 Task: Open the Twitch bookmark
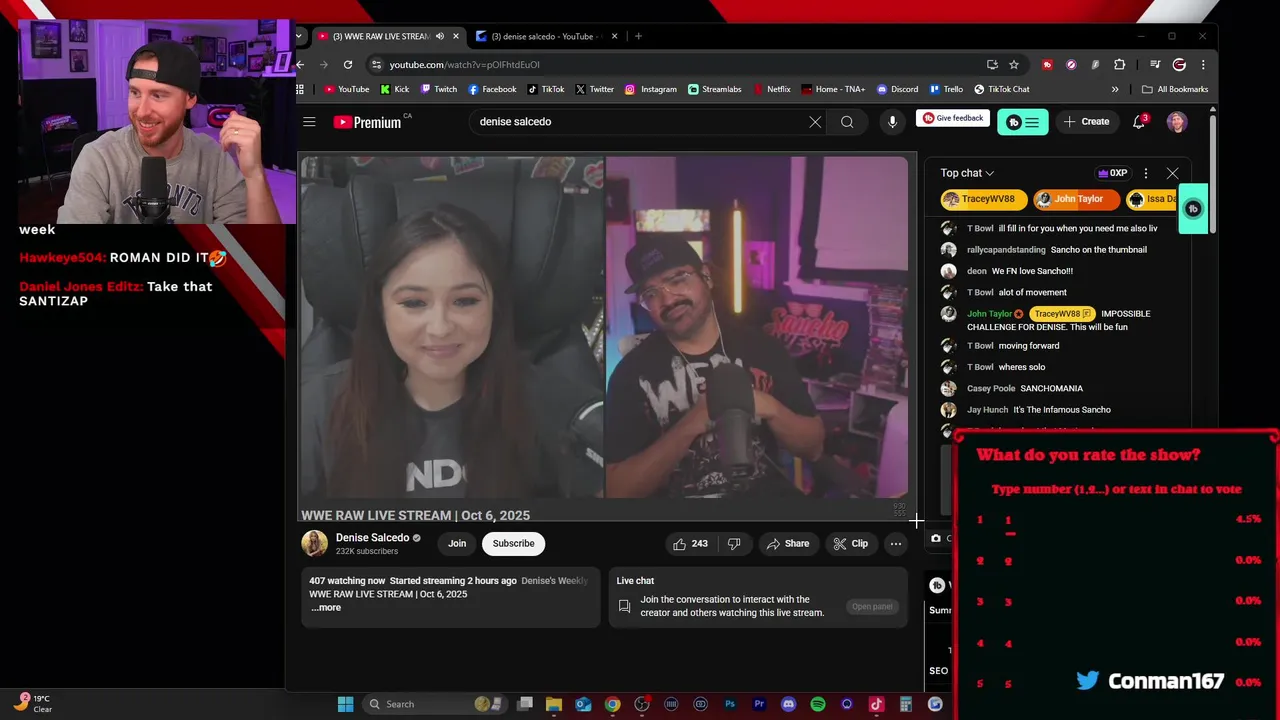tap(438, 89)
